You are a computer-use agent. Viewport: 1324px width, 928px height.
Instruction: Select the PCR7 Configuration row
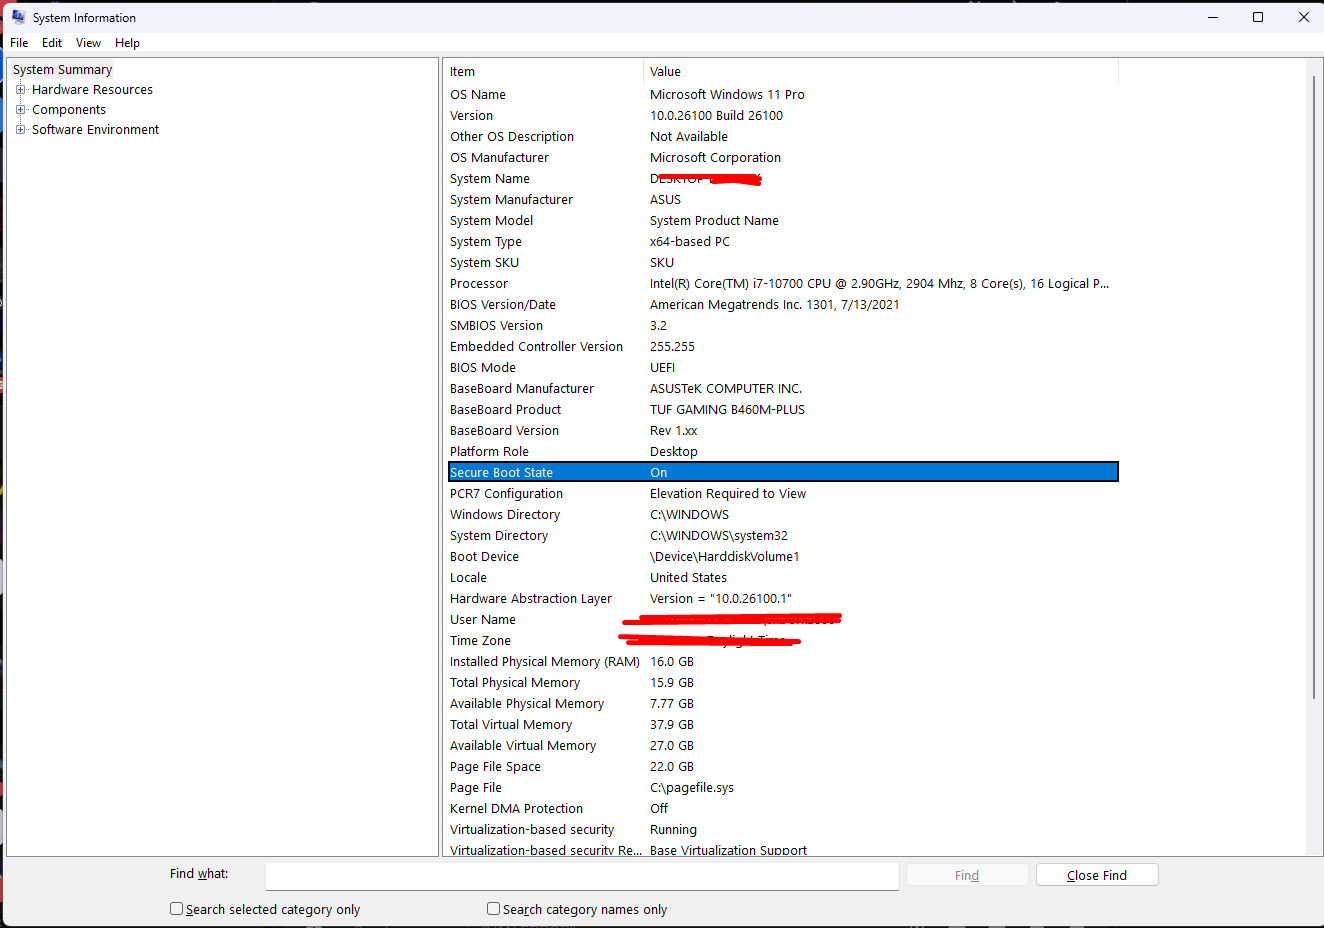coord(783,493)
